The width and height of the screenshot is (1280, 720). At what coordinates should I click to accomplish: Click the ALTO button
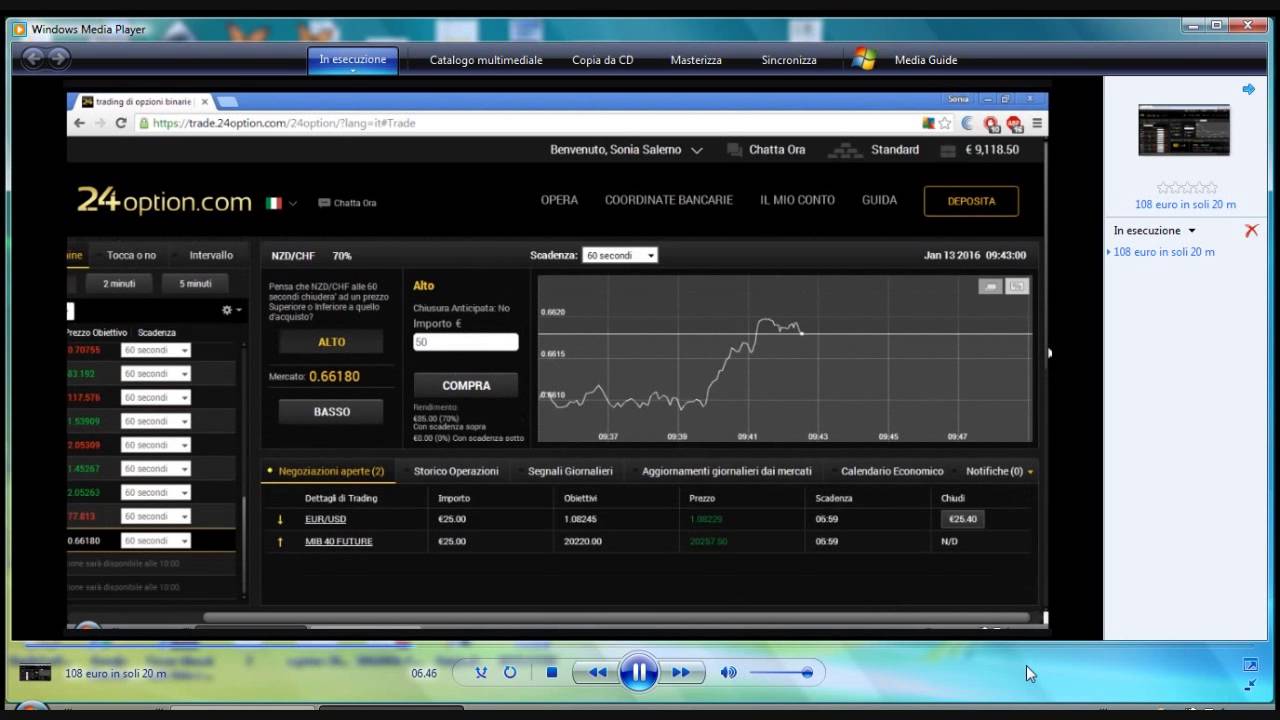click(331, 342)
